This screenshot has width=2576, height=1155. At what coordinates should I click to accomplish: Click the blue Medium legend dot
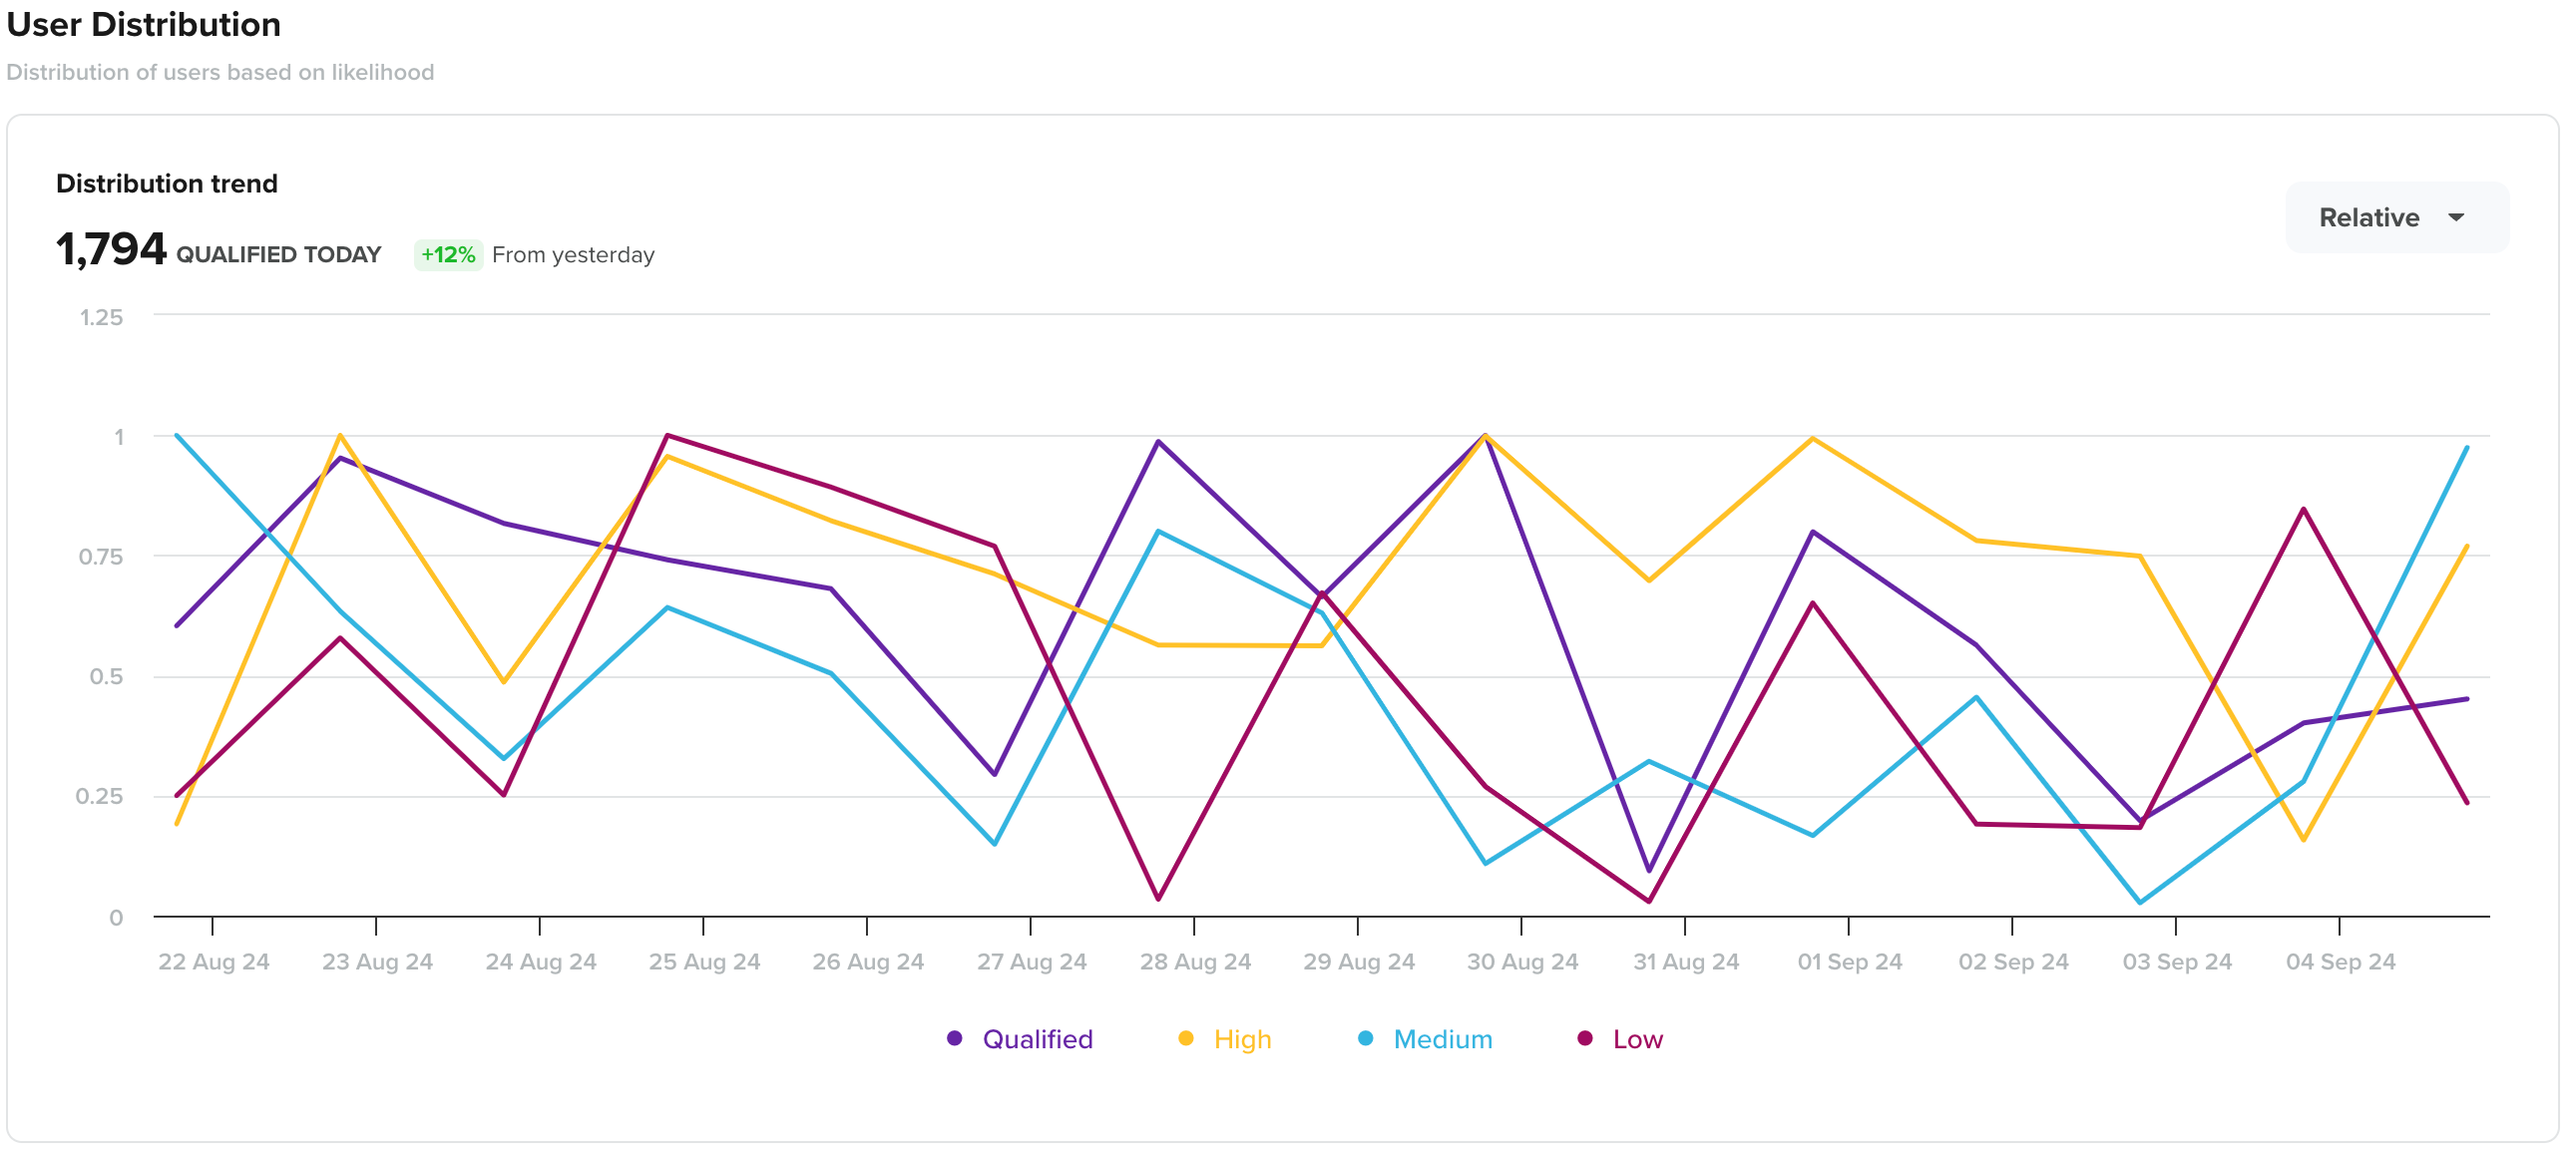[x=1364, y=1038]
